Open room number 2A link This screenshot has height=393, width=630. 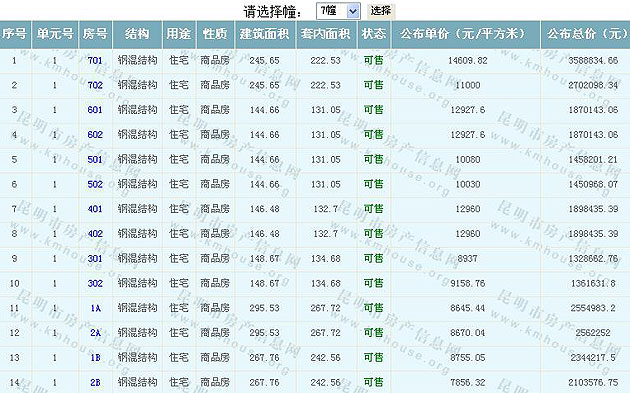pyautogui.click(x=96, y=333)
